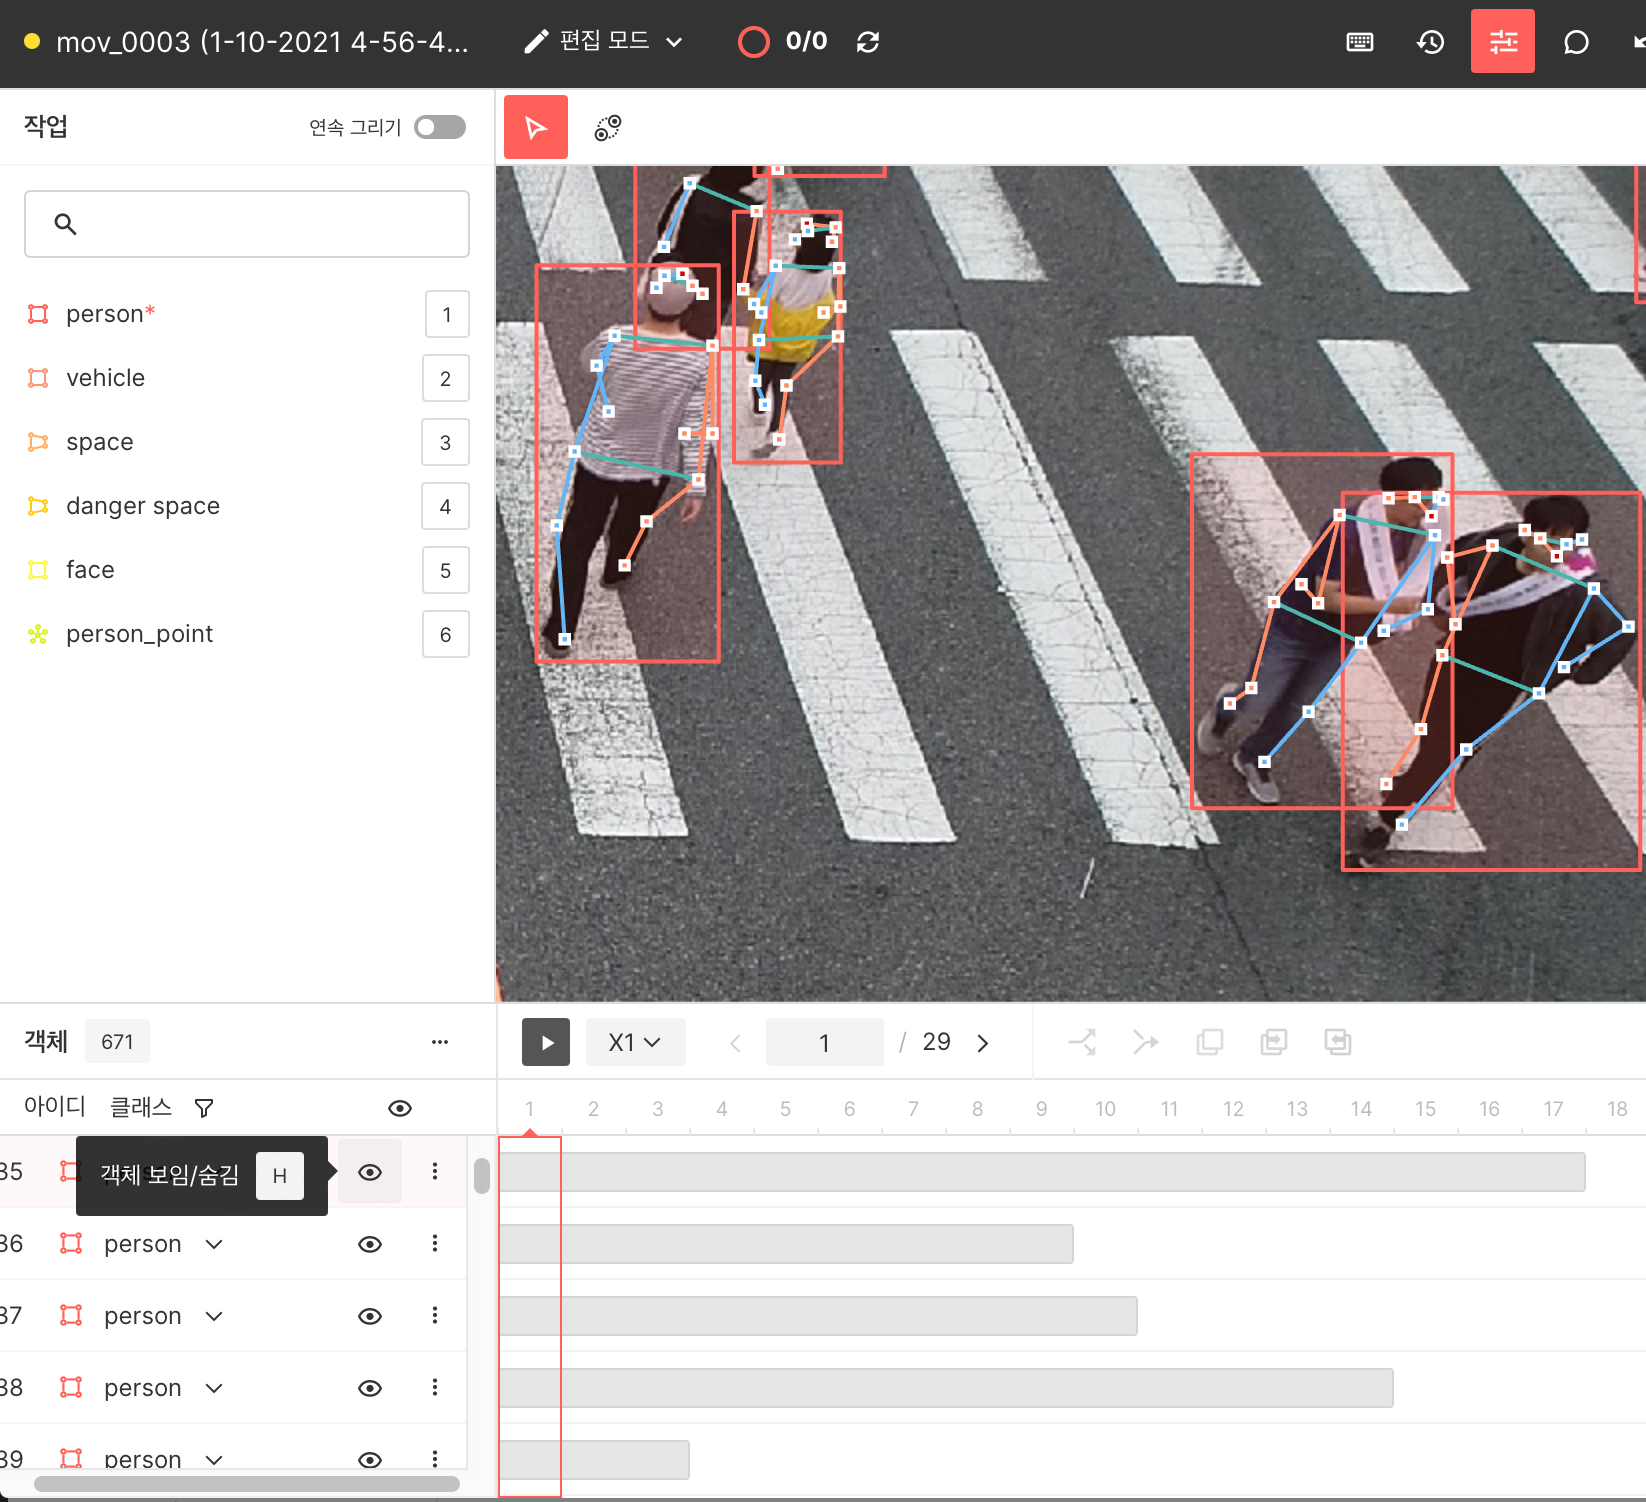Click the object list horizontal scrollbar
The height and width of the screenshot is (1502, 1646).
[247, 1484]
